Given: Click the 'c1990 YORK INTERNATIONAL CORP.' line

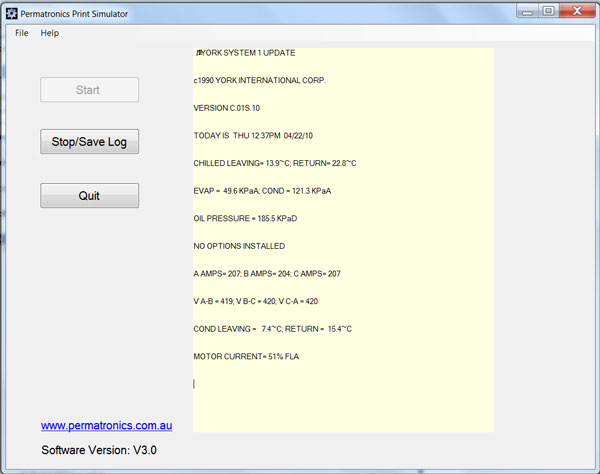Looking at the screenshot, I should 260,80.
